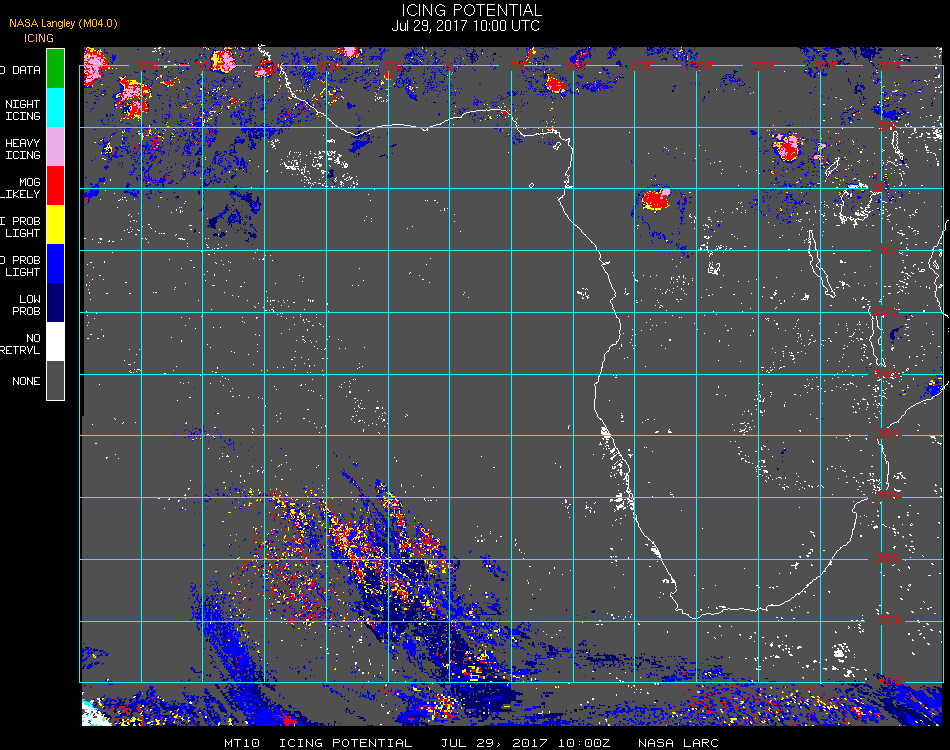Click the 'NASA Langley (M04.0)' label
Screen dimensions: 950x750
63,23
